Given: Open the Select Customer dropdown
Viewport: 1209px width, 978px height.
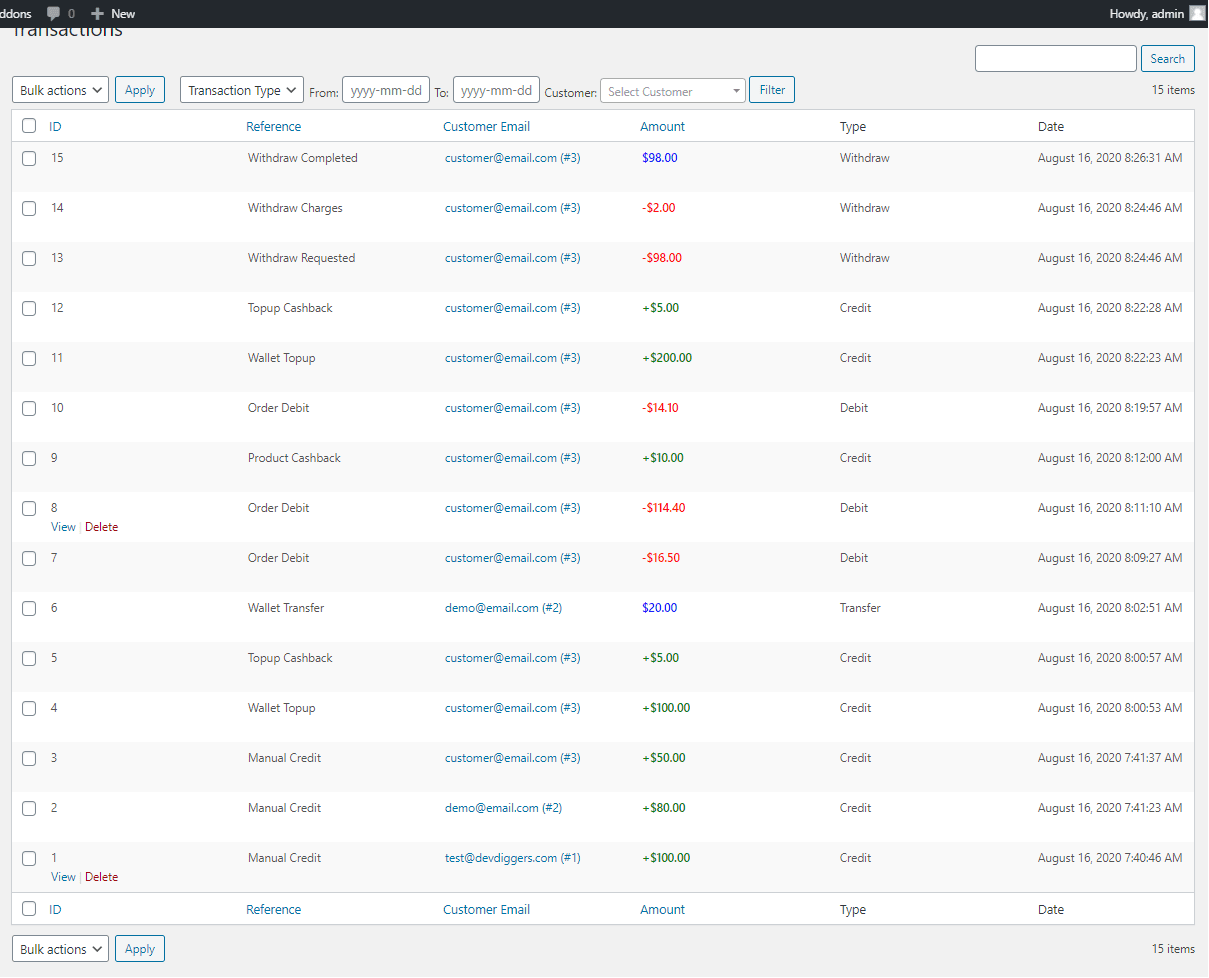Looking at the screenshot, I should tap(672, 89).
